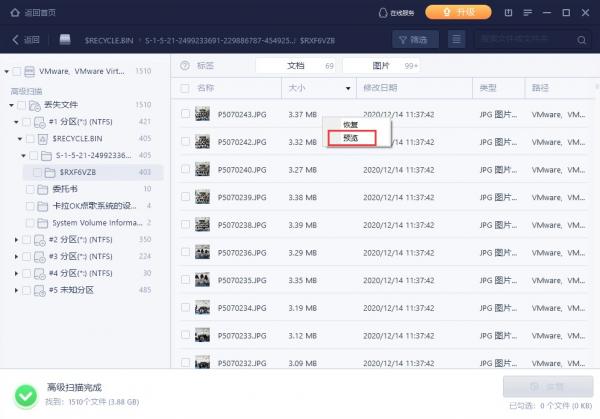Switch to the 图片 tab
This screenshot has width=600, height=419.
point(381,66)
